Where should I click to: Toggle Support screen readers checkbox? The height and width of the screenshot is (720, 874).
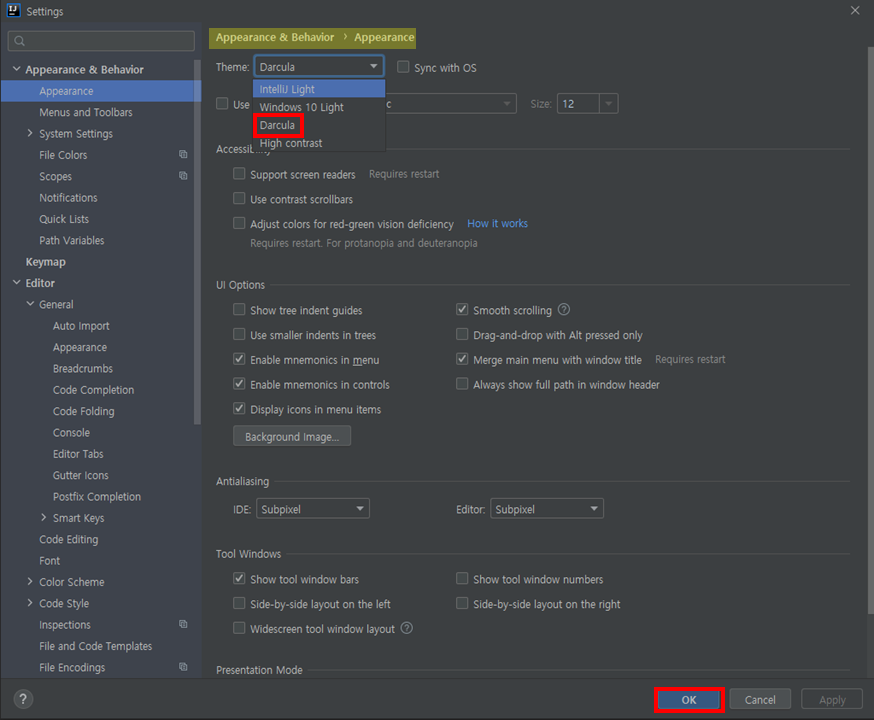(x=239, y=174)
